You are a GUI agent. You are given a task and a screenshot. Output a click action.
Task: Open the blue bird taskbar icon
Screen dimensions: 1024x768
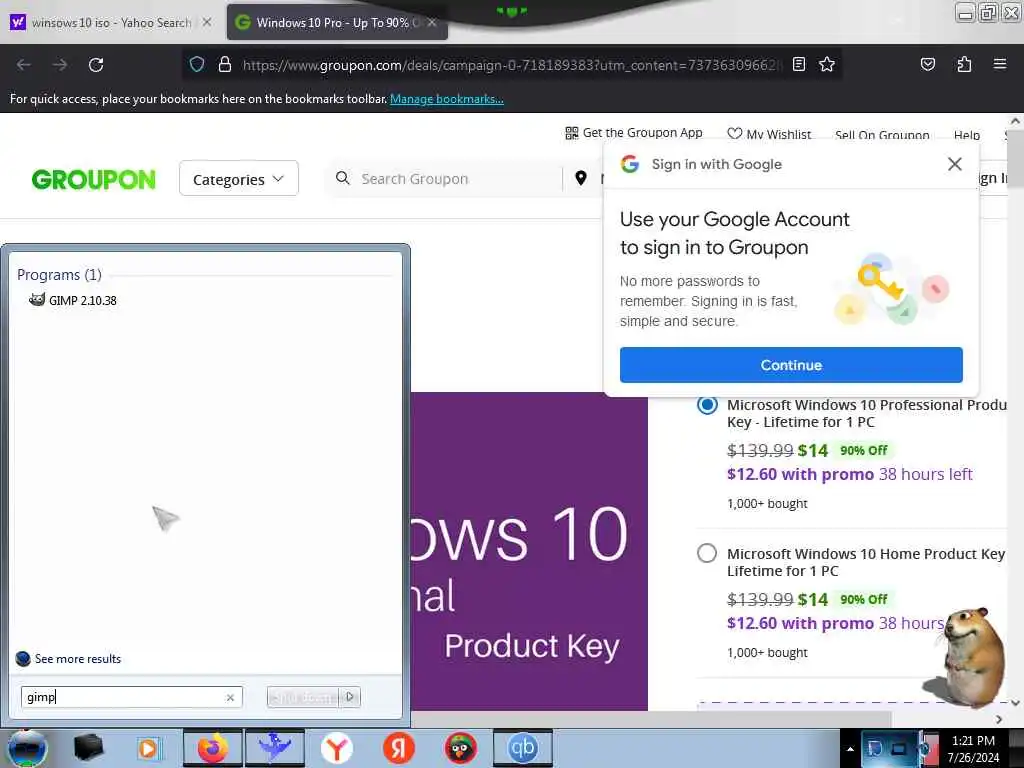[x=274, y=748]
